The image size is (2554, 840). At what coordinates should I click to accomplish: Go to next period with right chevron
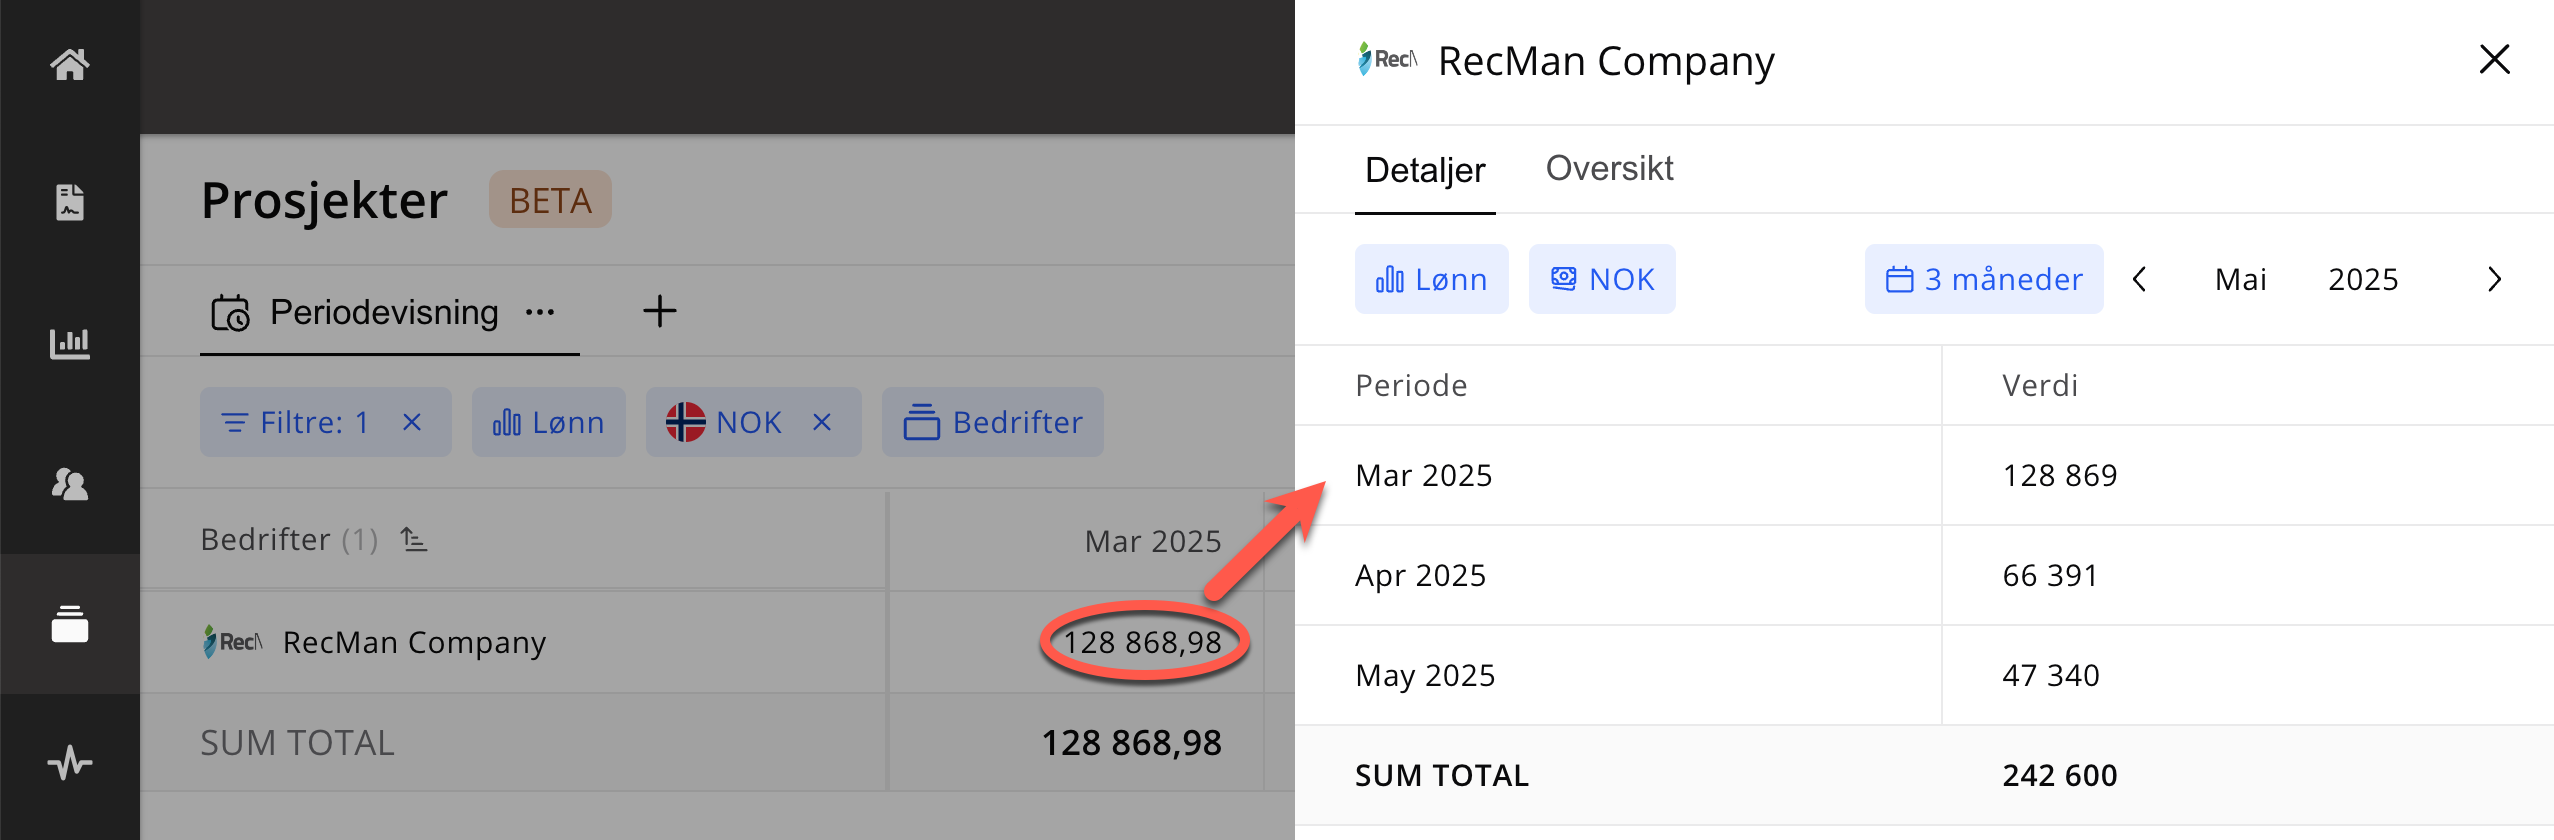(x=2494, y=279)
